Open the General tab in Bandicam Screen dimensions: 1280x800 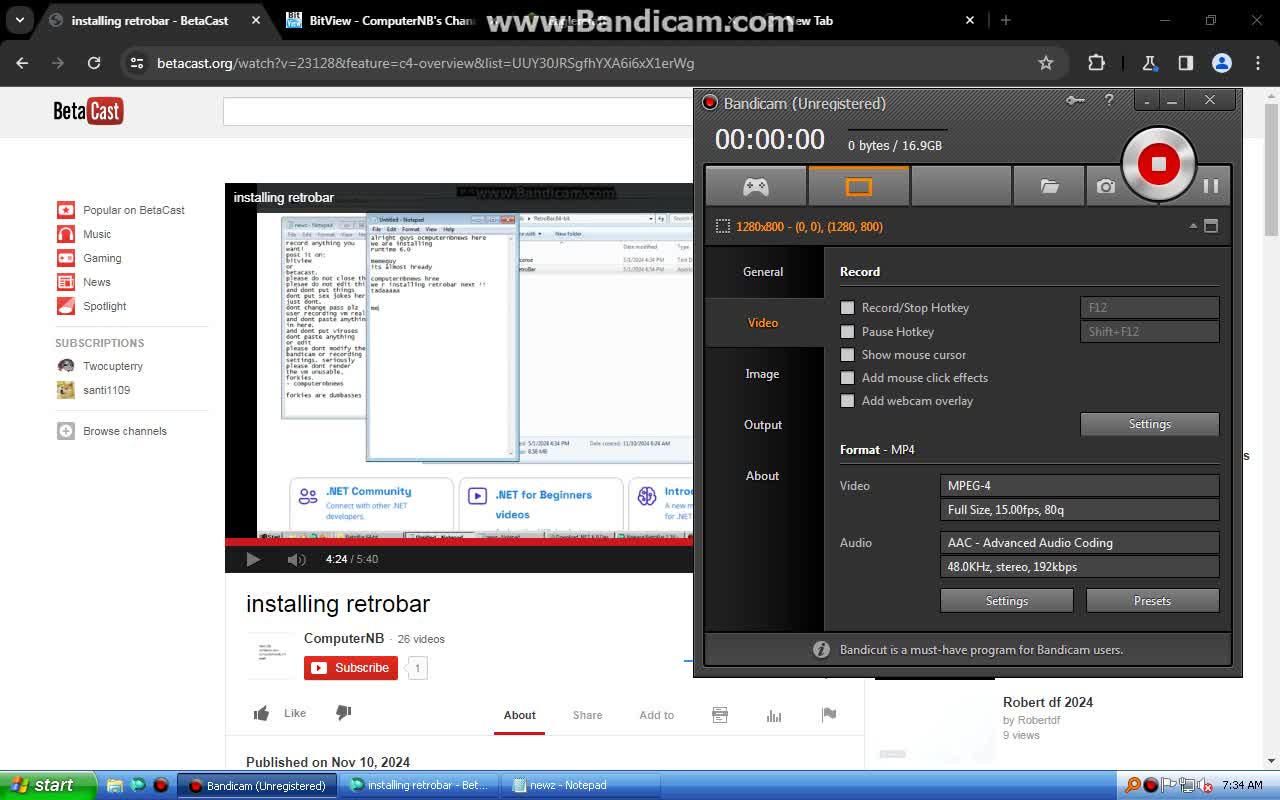pyautogui.click(x=763, y=272)
